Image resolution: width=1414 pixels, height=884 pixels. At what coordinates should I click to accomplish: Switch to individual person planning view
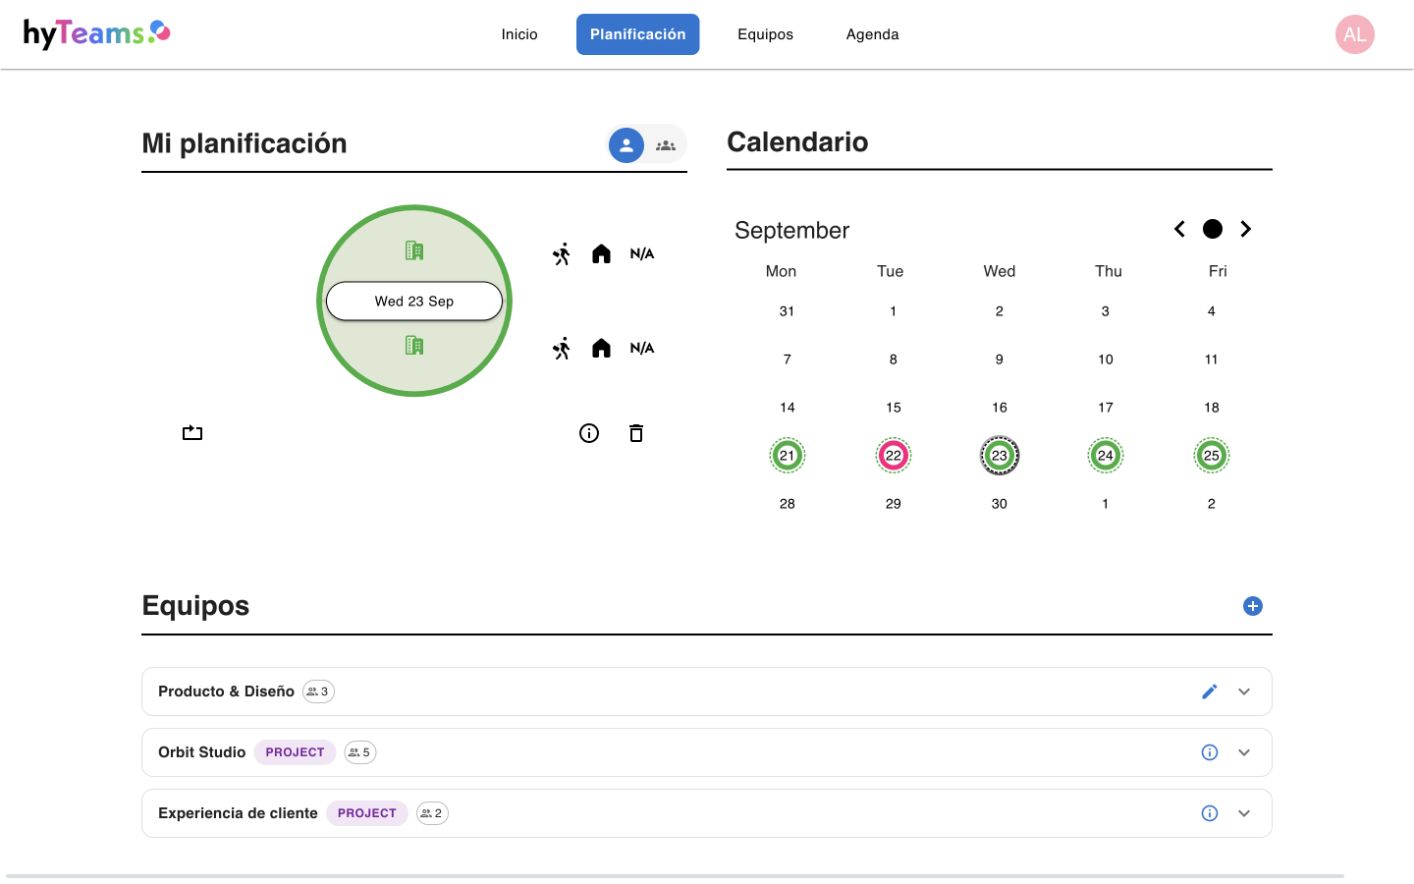click(x=626, y=145)
